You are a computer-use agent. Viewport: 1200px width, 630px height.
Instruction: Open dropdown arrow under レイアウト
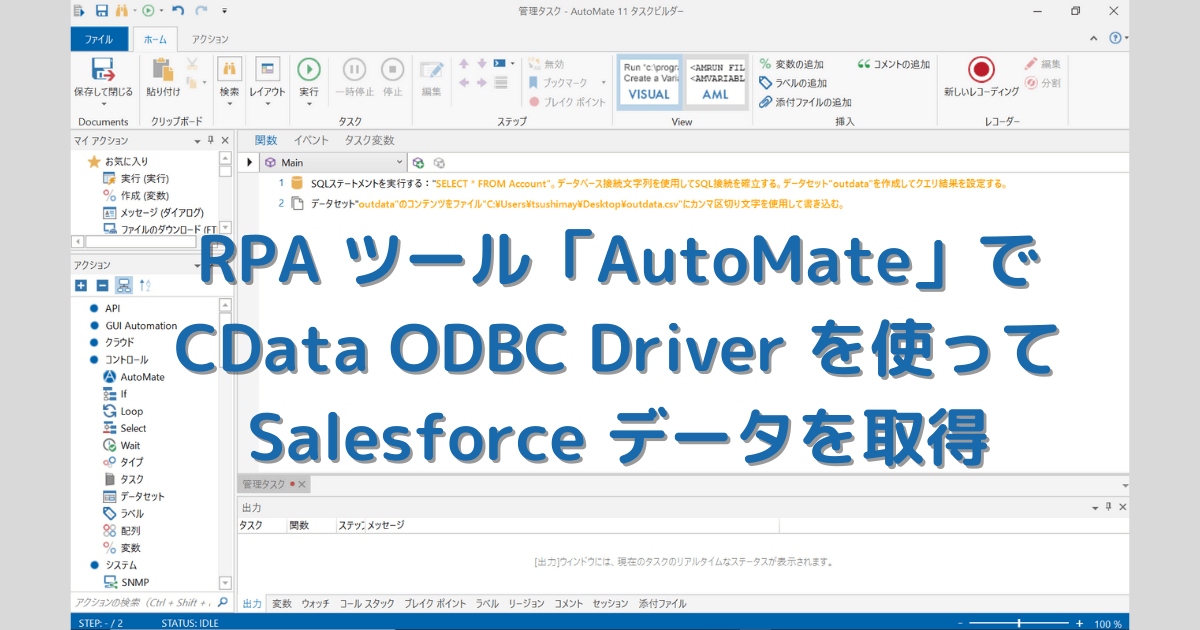tap(266, 105)
